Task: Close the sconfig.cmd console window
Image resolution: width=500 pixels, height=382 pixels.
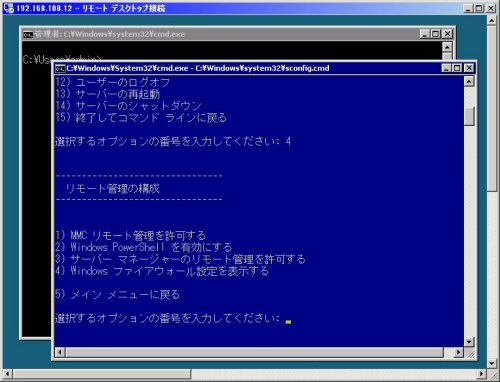Action: point(469,68)
